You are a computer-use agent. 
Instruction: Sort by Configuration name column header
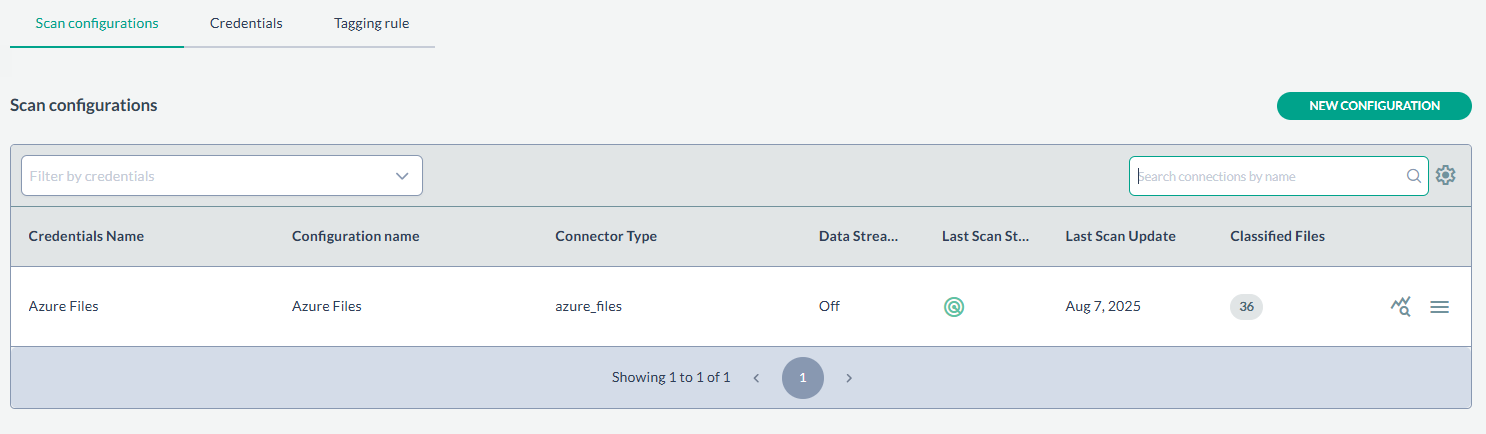click(x=355, y=236)
